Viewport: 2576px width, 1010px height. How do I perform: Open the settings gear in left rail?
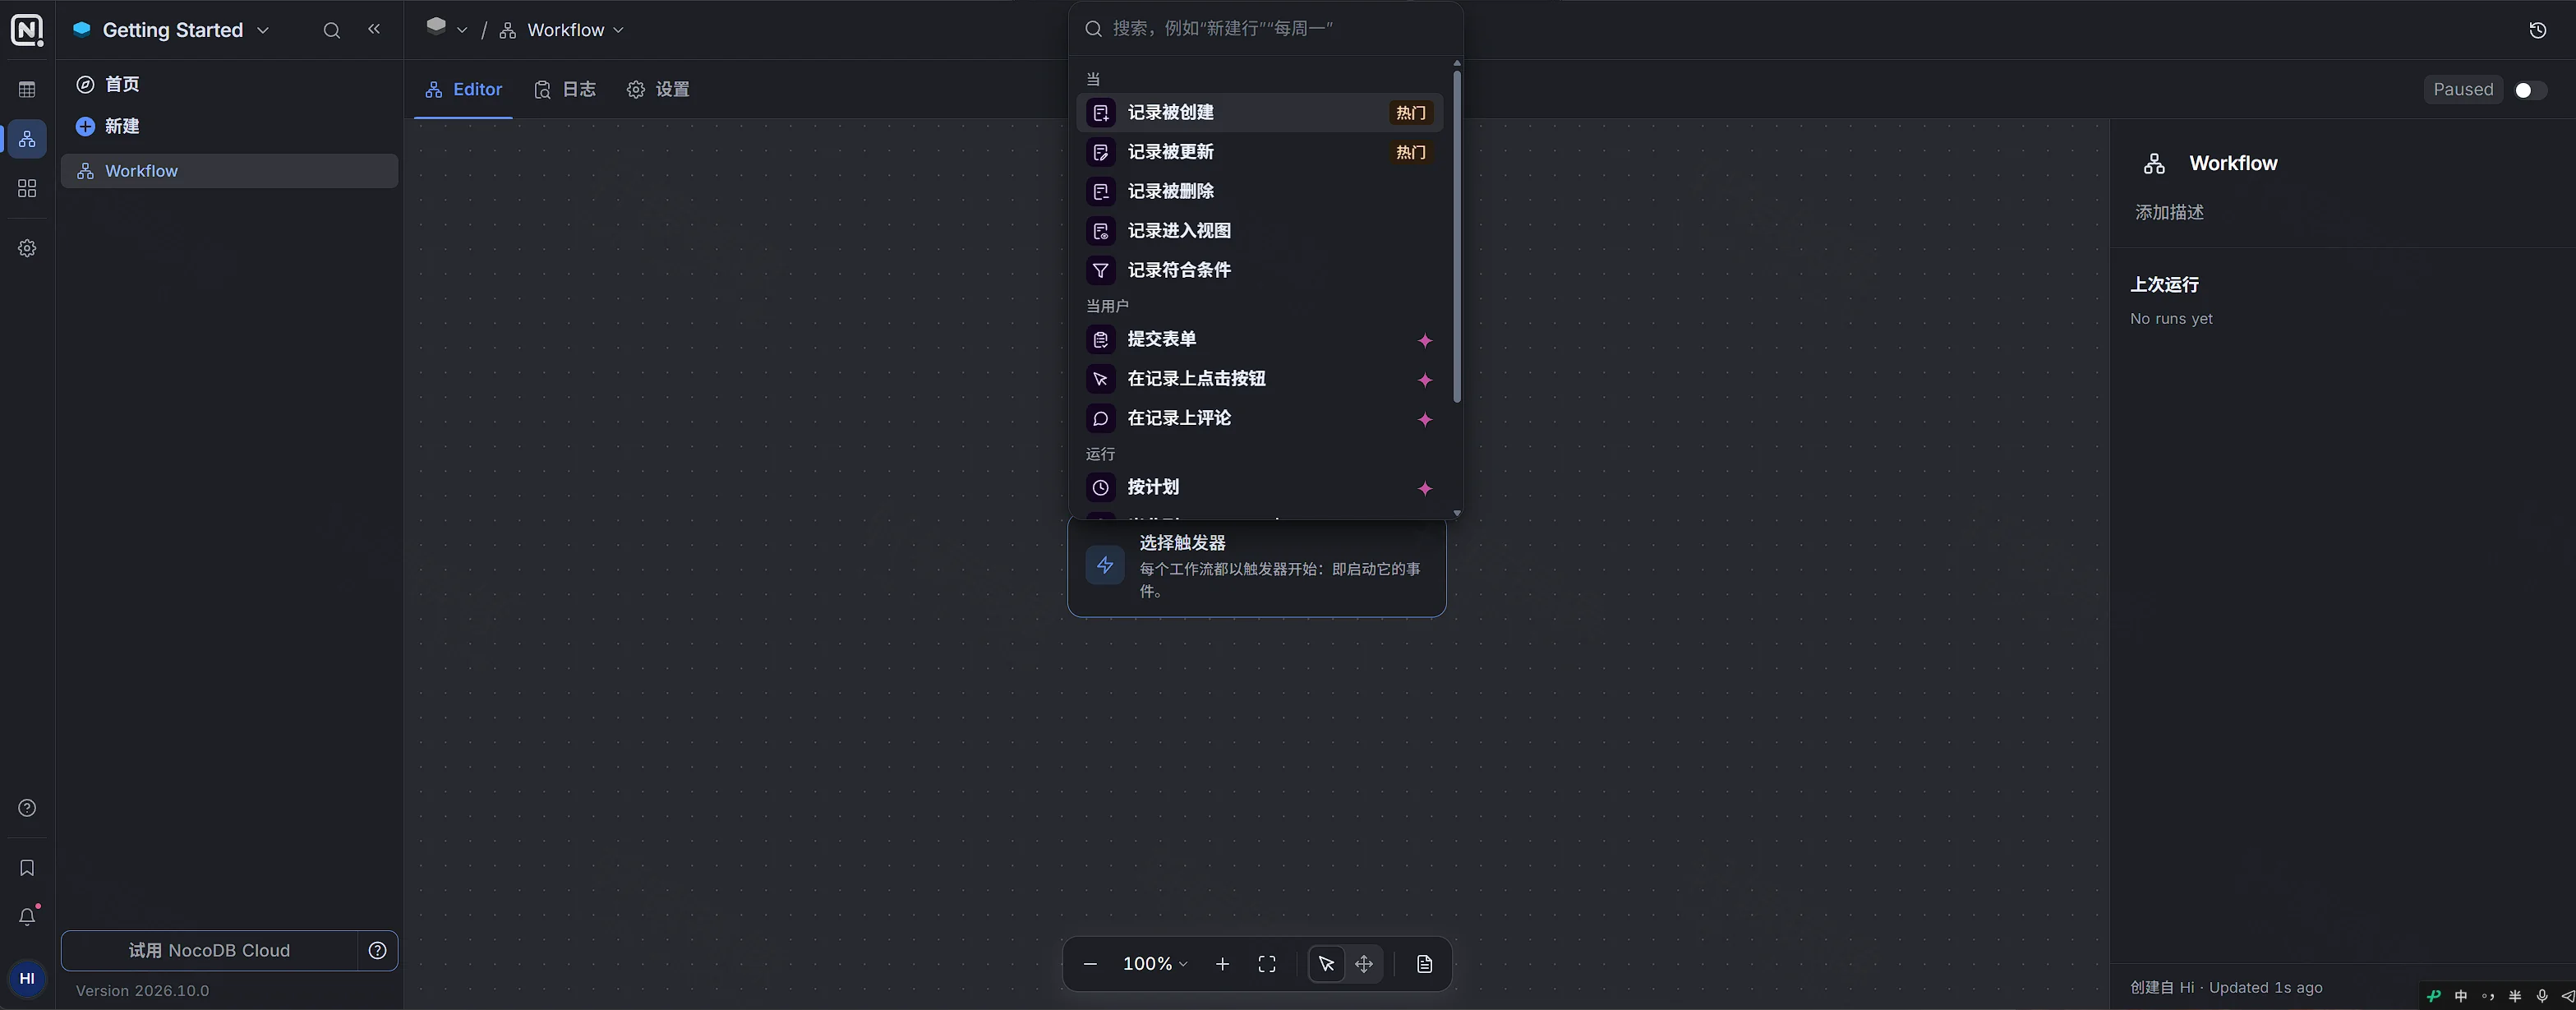[x=27, y=248]
